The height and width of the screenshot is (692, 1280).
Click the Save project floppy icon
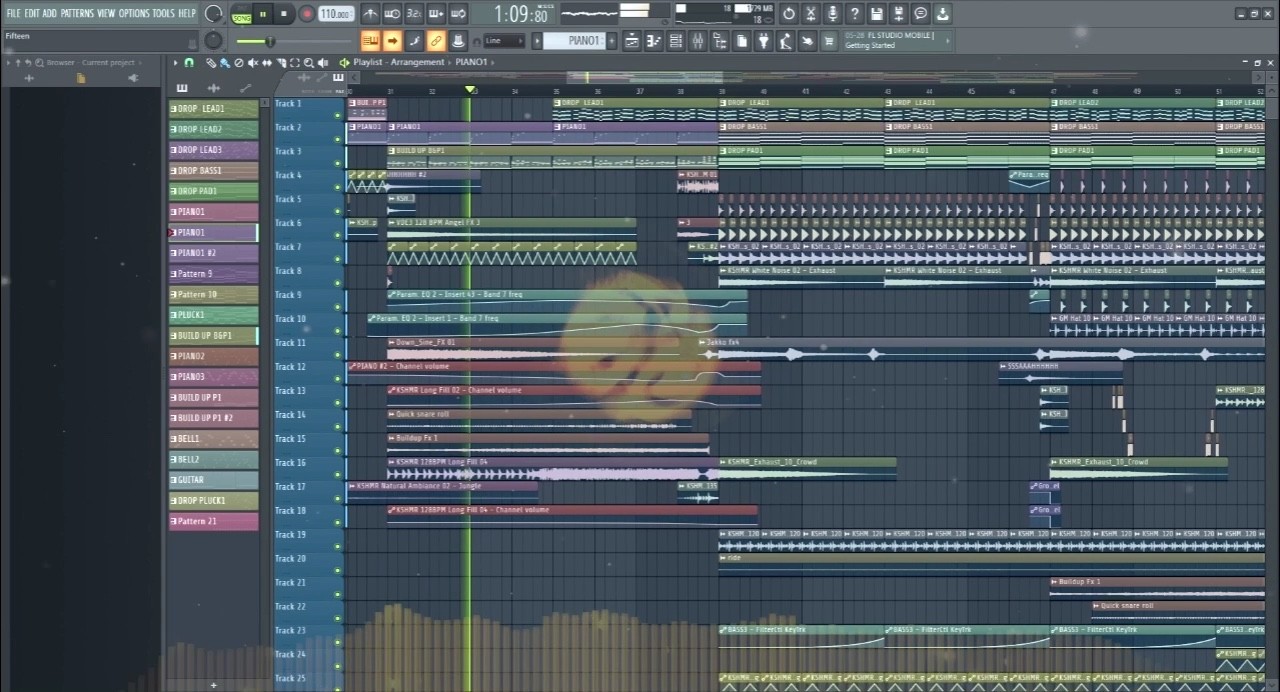tap(877, 14)
